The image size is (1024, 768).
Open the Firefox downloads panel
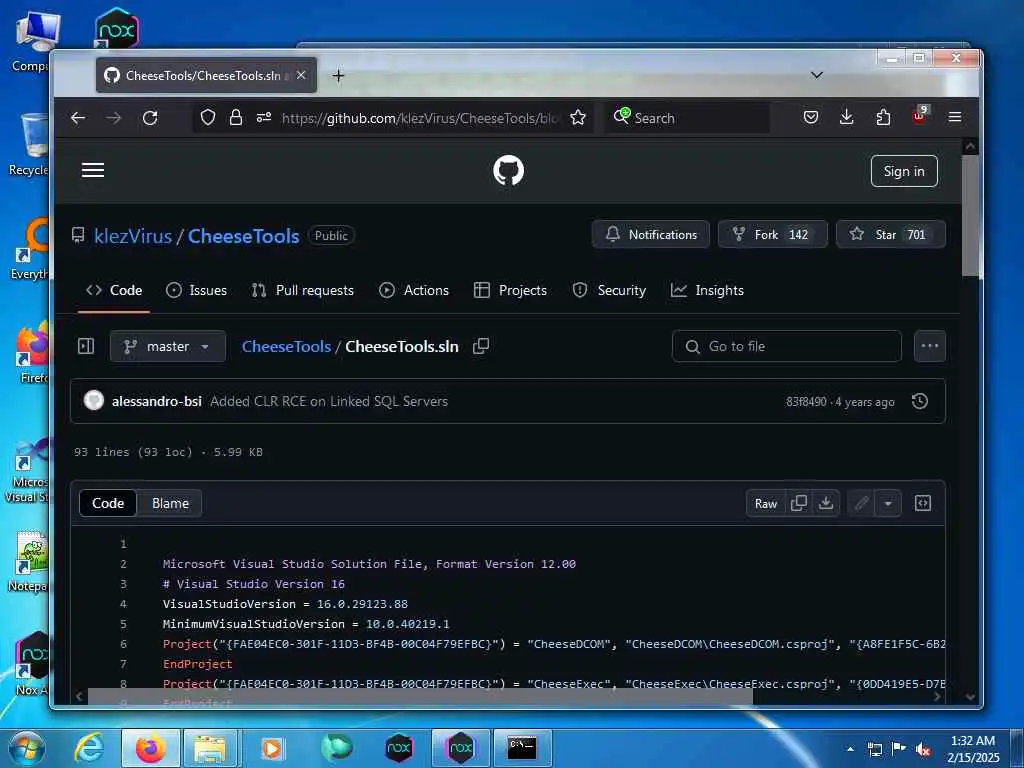(846, 118)
